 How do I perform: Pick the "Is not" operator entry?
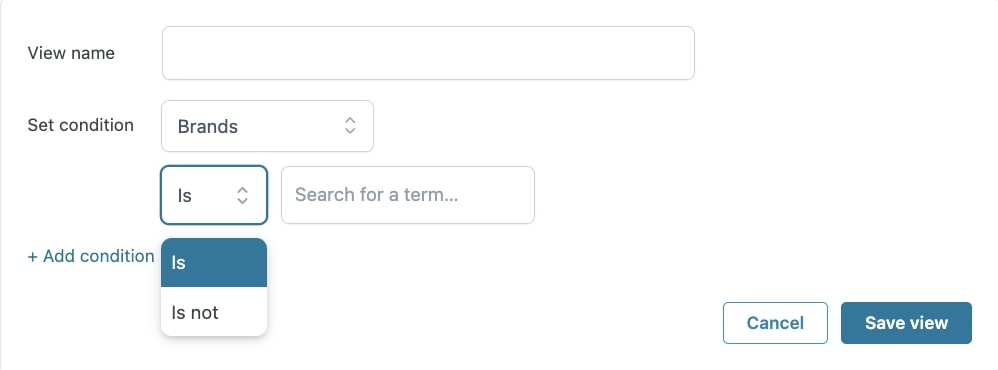pyautogui.click(x=214, y=312)
